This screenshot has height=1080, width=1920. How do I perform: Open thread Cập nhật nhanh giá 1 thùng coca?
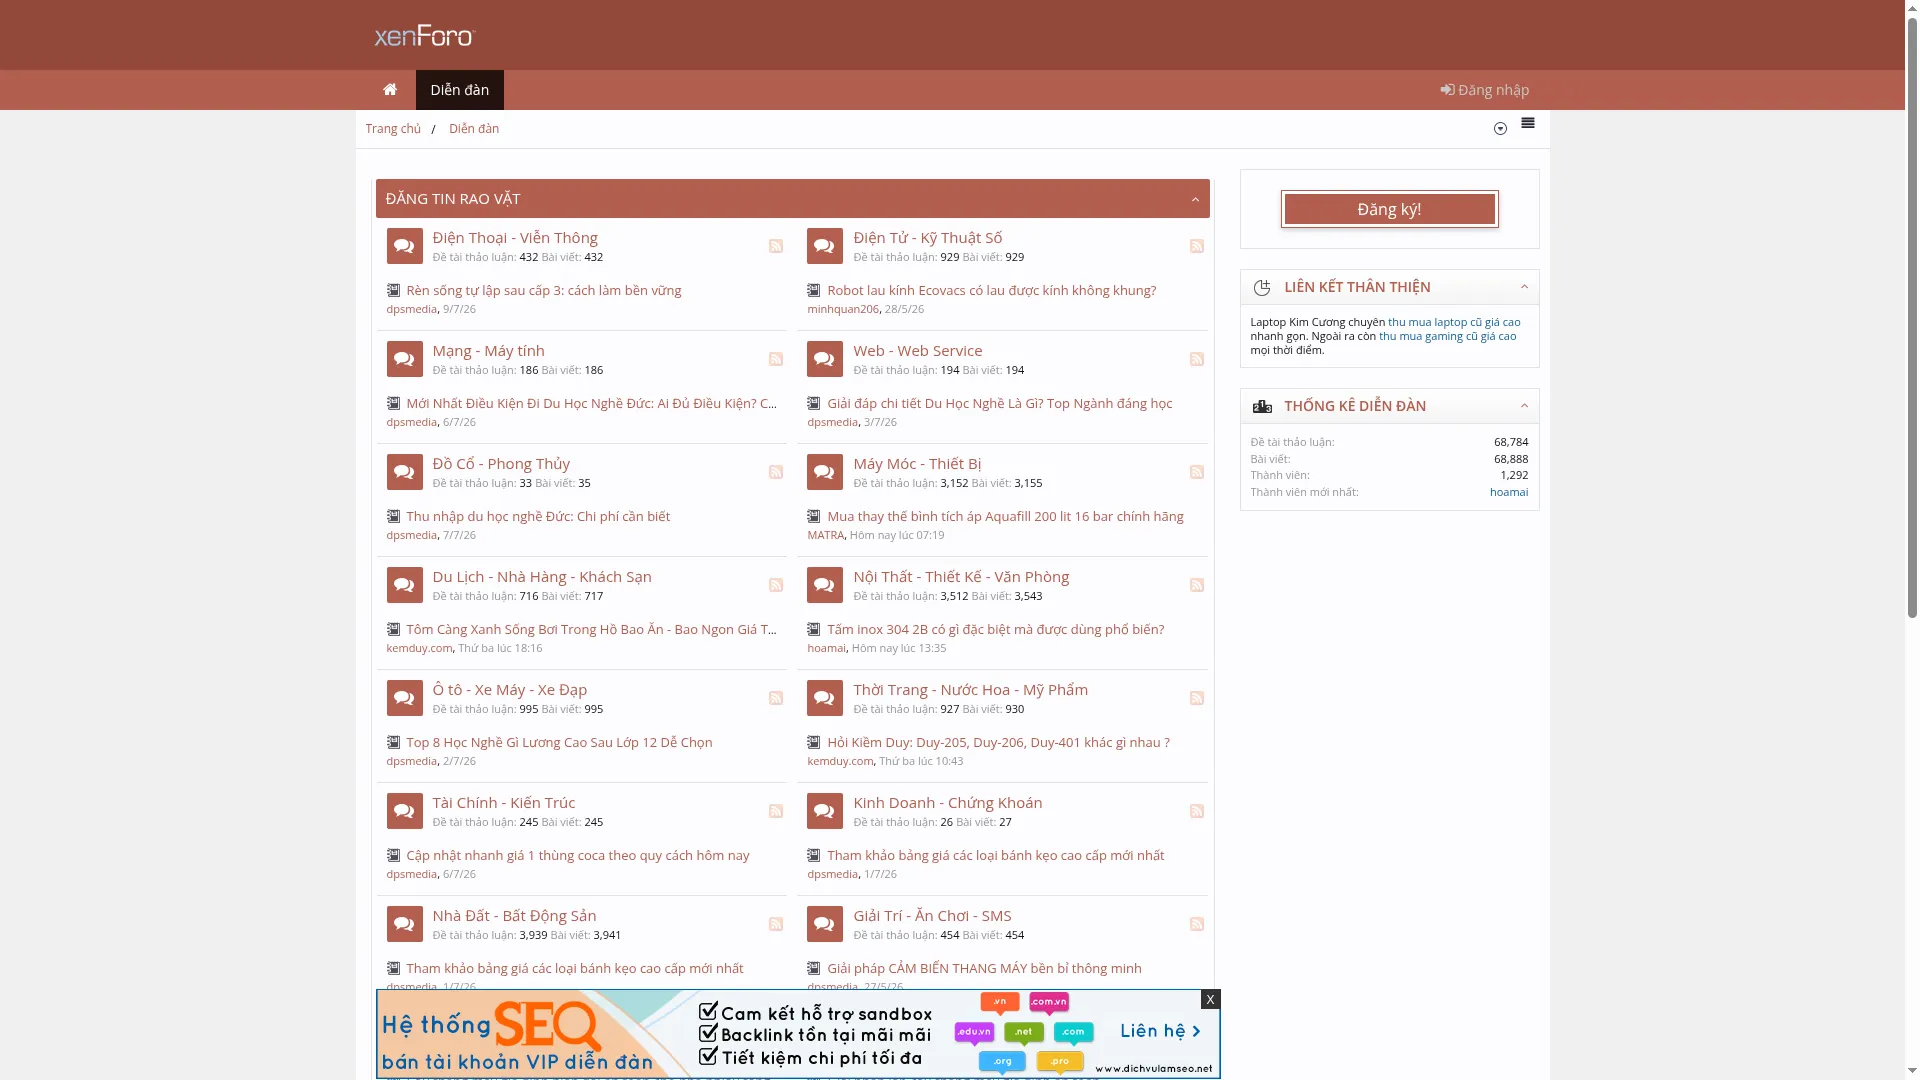coord(577,856)
